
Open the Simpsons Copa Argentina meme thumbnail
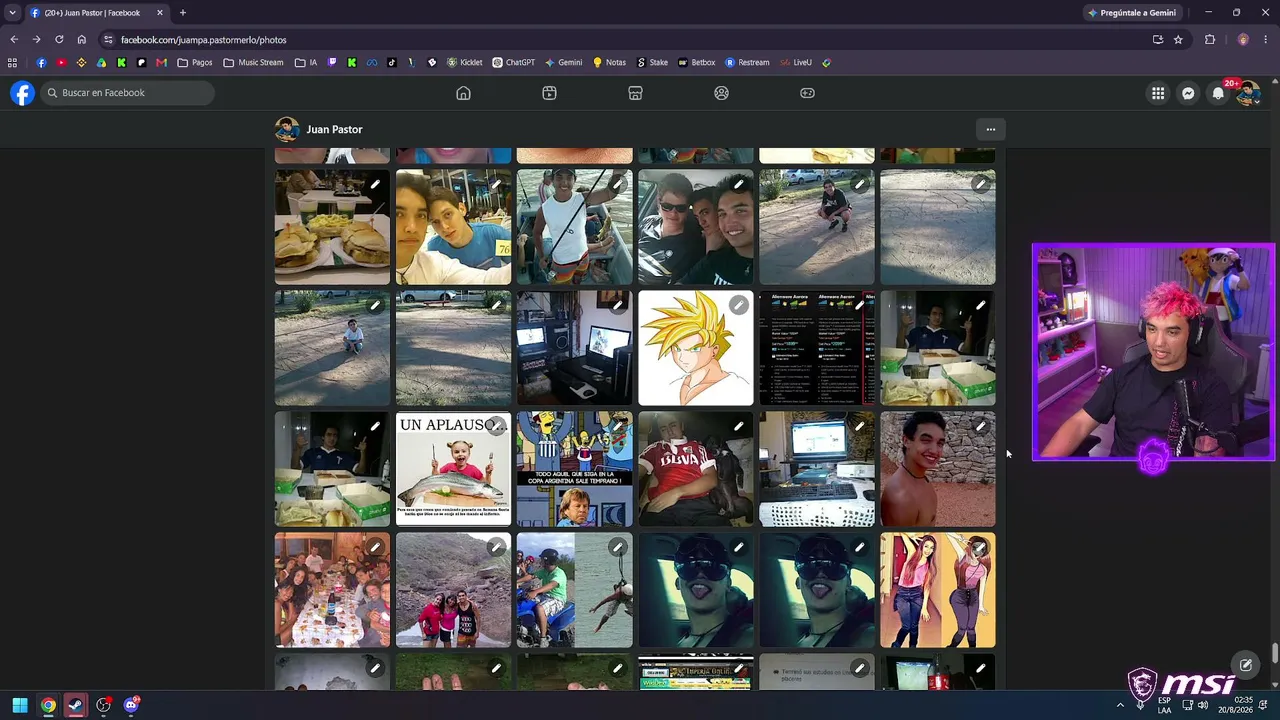(574, 469)
